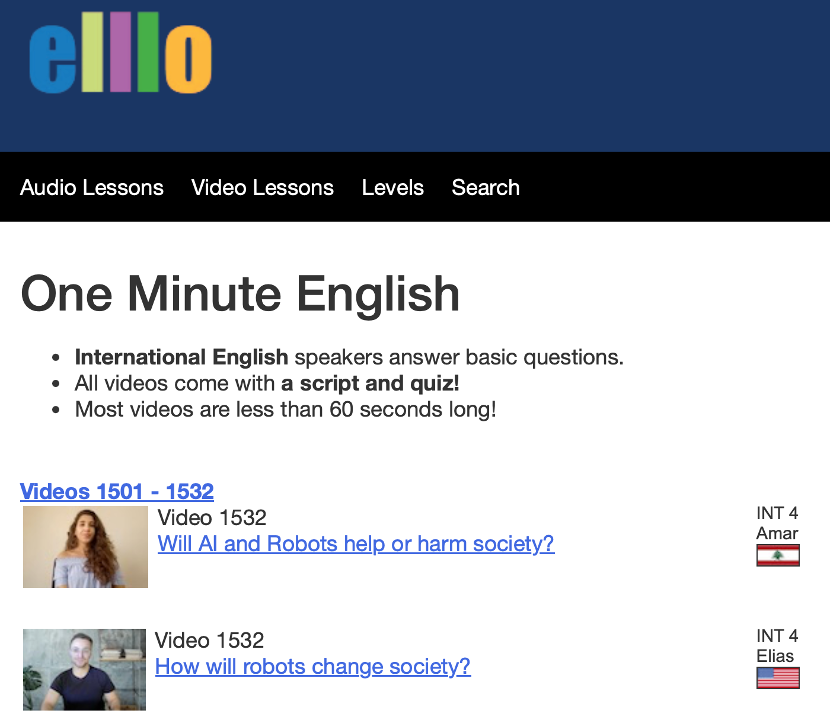Viewport: 830px width, 724px height.
Task: Open 'How will robots change society?' link
Action: coord(313,667)
